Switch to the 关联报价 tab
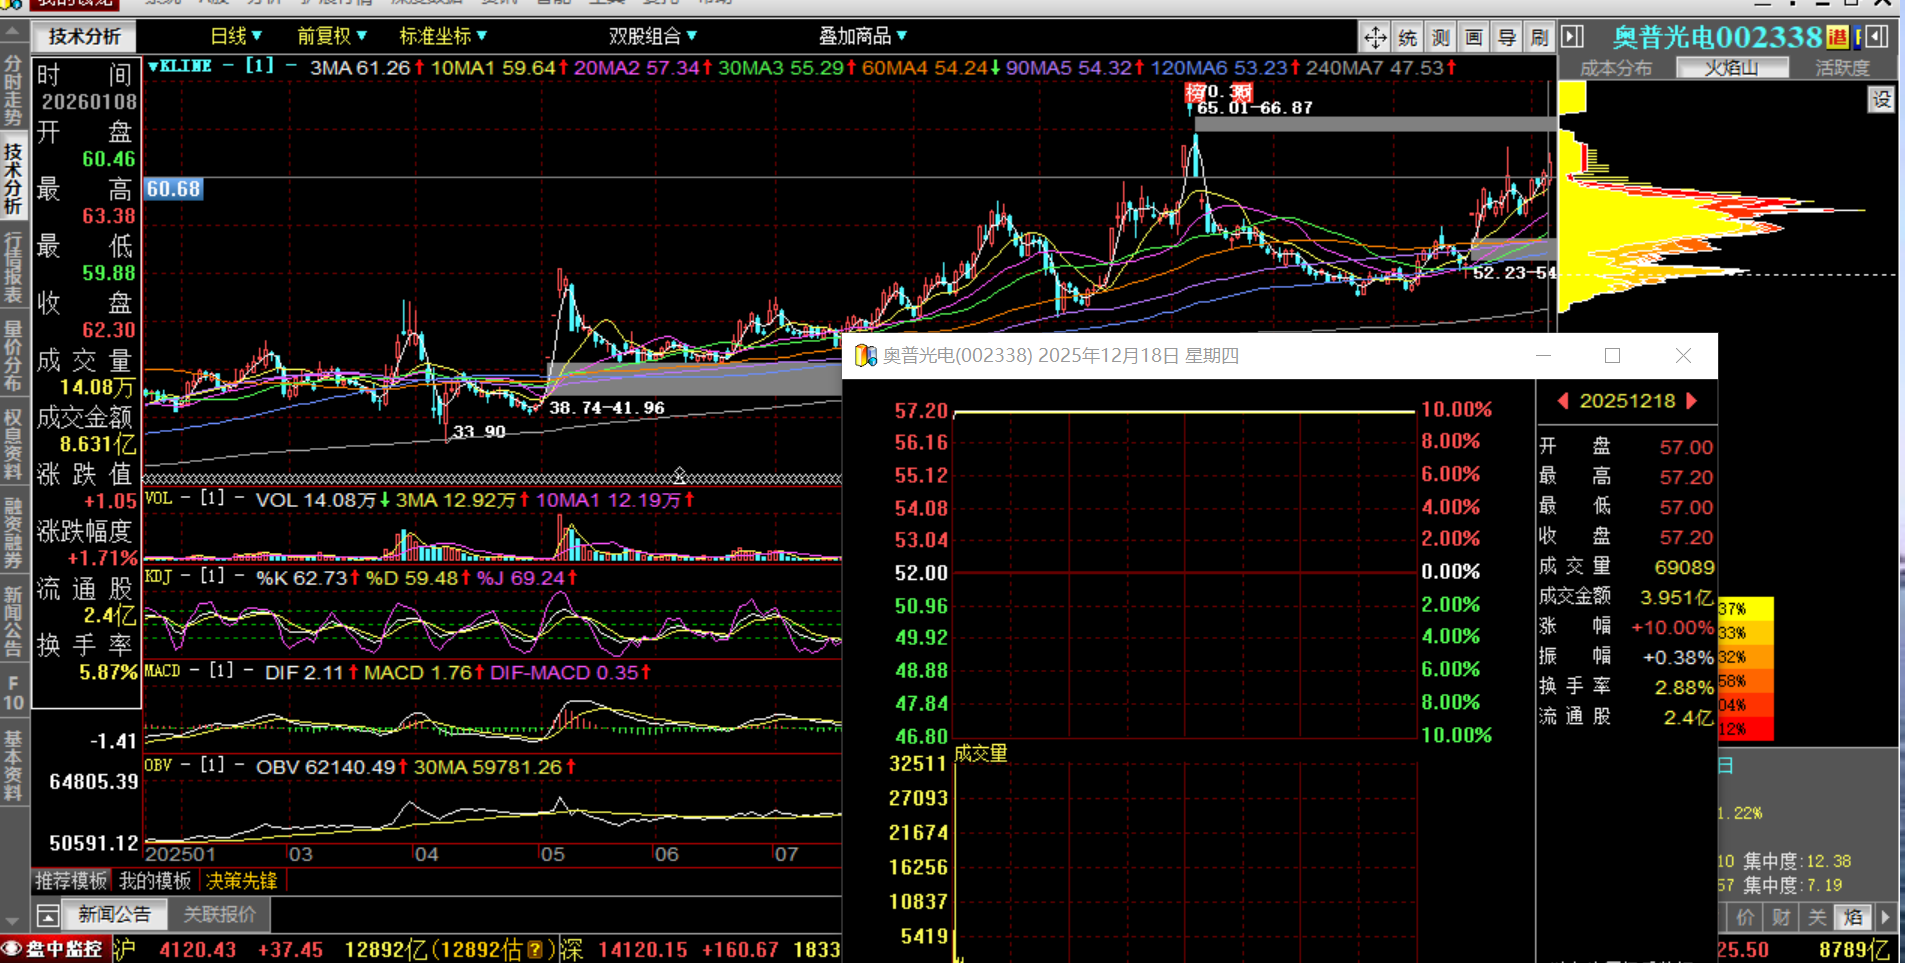 (219, 914)
